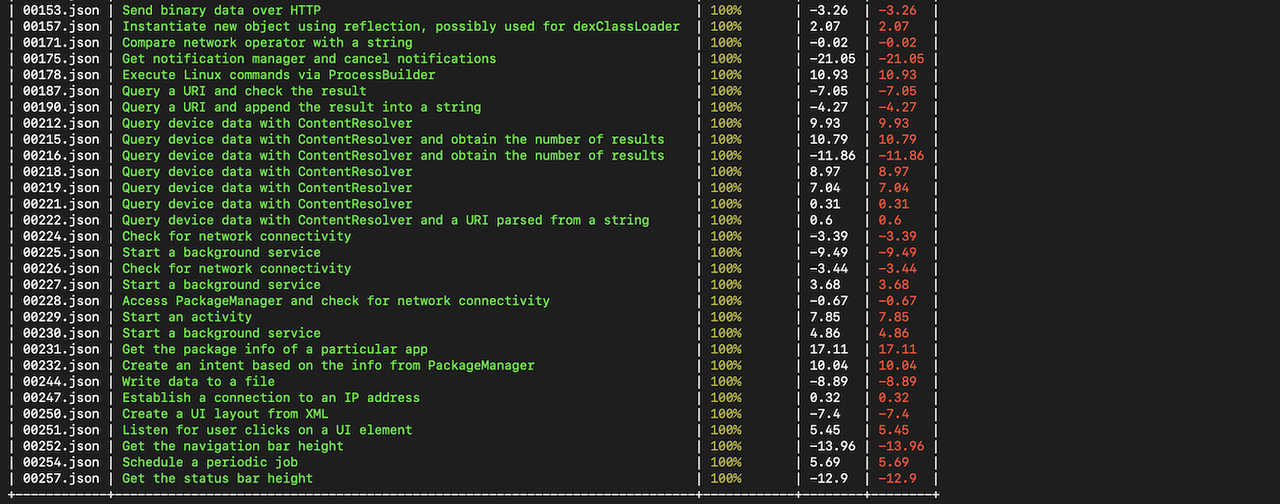Click the red value 17.11
The width and height of the screenshot is (1280, 504).
897,349
